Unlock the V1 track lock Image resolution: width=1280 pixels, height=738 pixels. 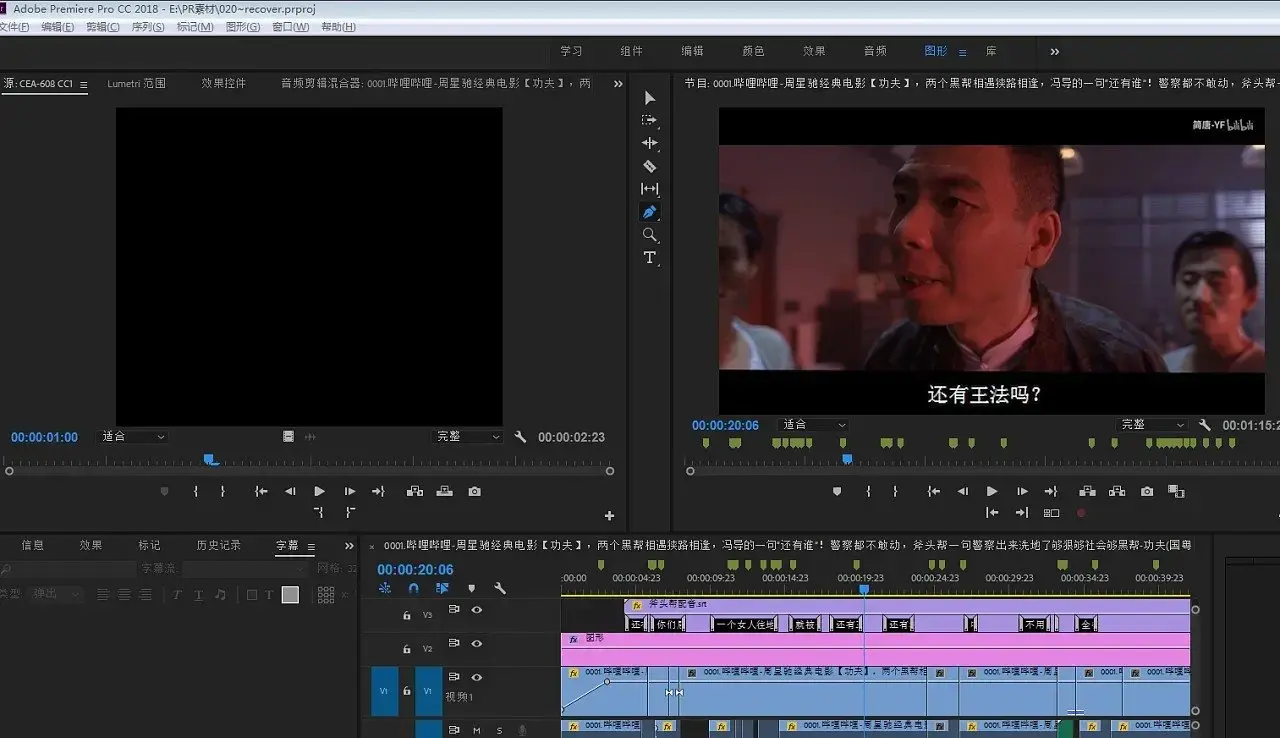pos(405,690)
